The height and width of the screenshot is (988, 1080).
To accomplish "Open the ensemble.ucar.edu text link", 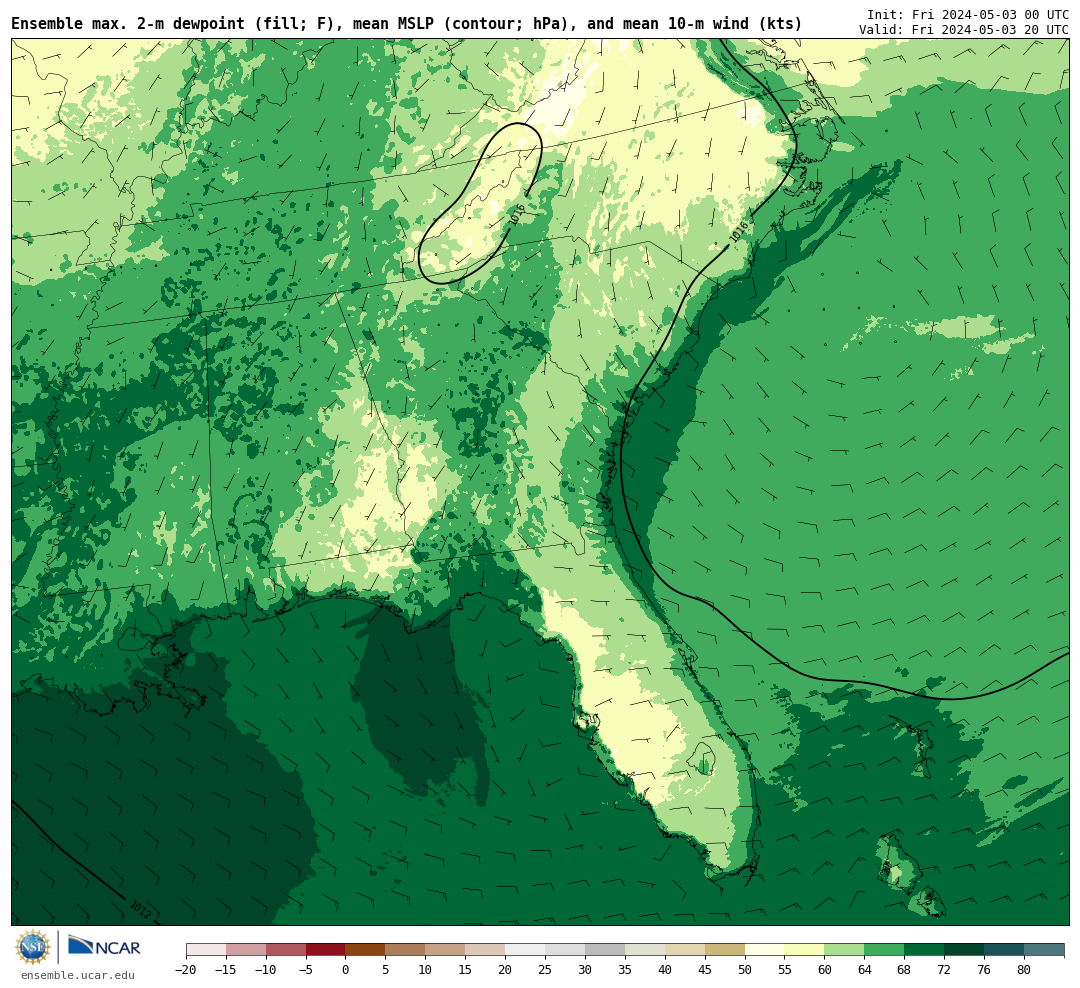I will point(78,975).
